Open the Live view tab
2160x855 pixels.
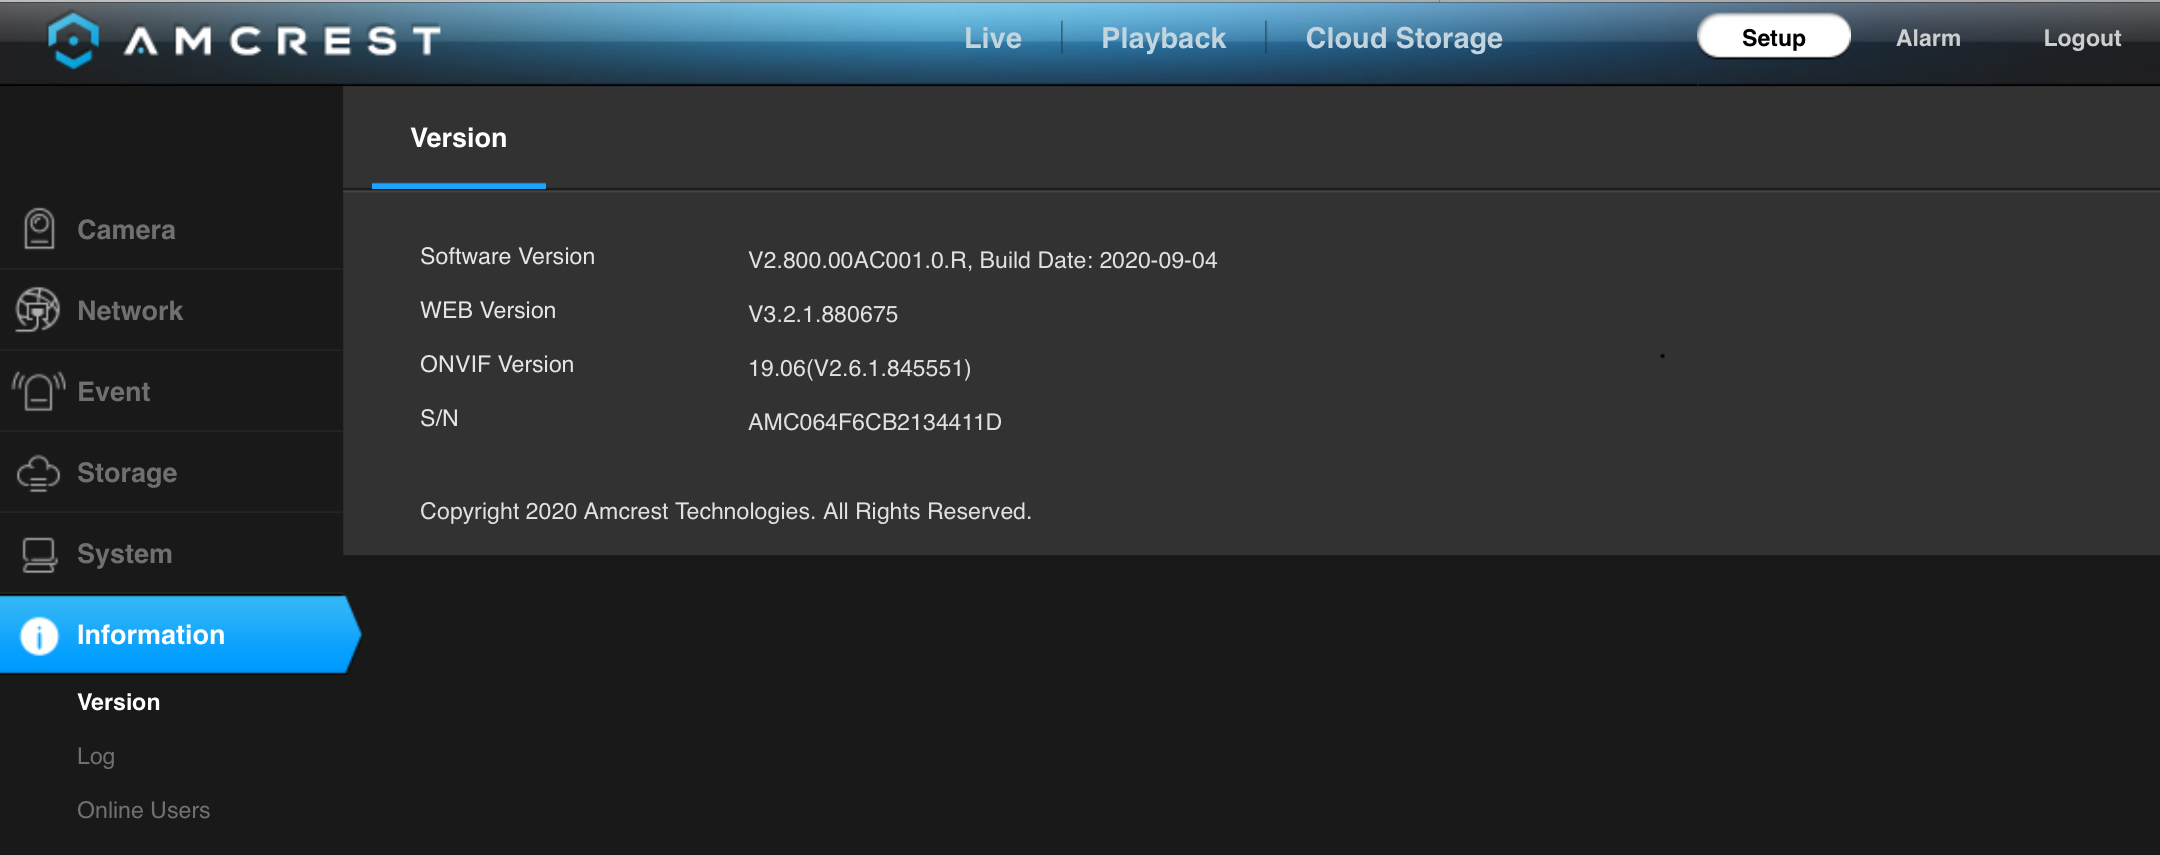[992, 38]
